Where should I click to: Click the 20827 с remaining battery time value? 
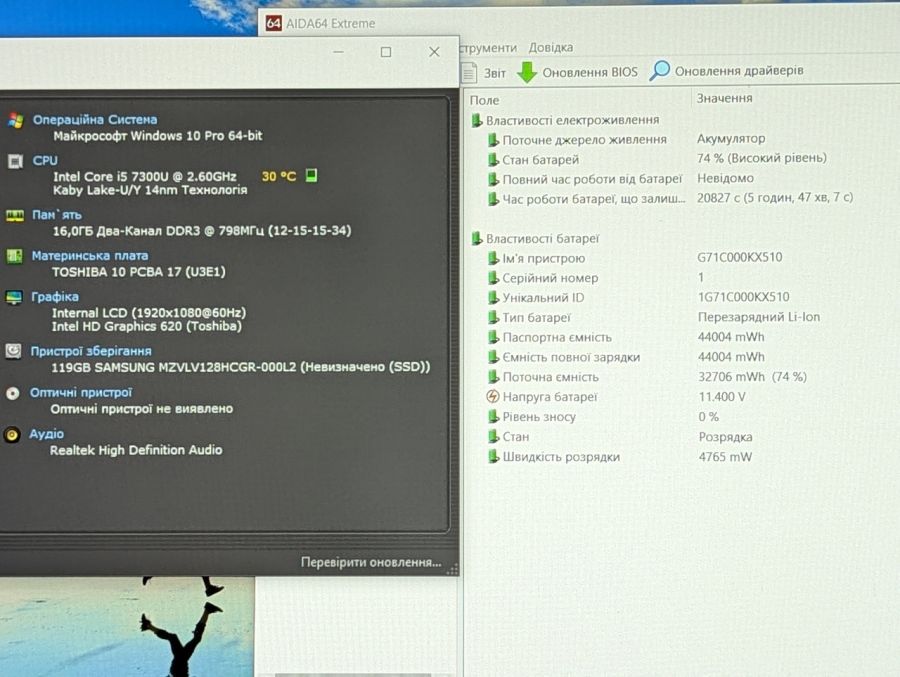pos(775,198)
